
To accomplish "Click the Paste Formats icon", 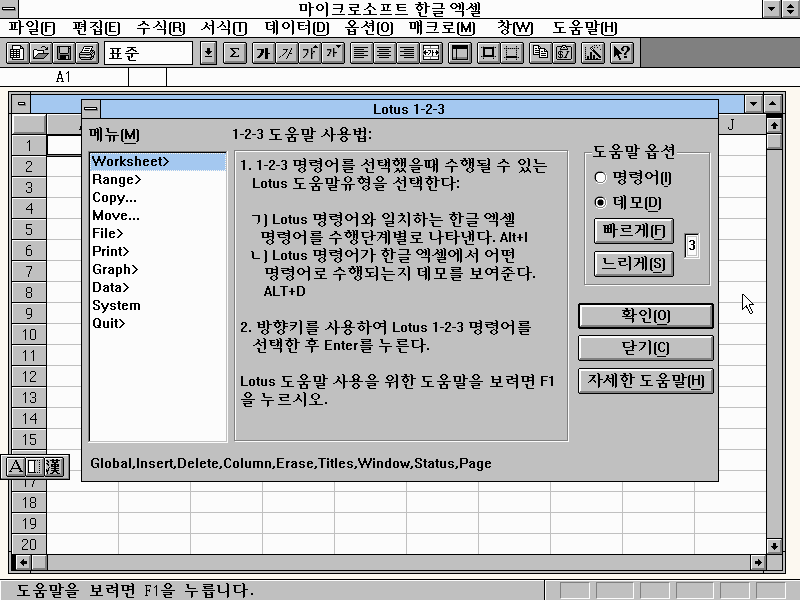I will [x=564, y=53].
